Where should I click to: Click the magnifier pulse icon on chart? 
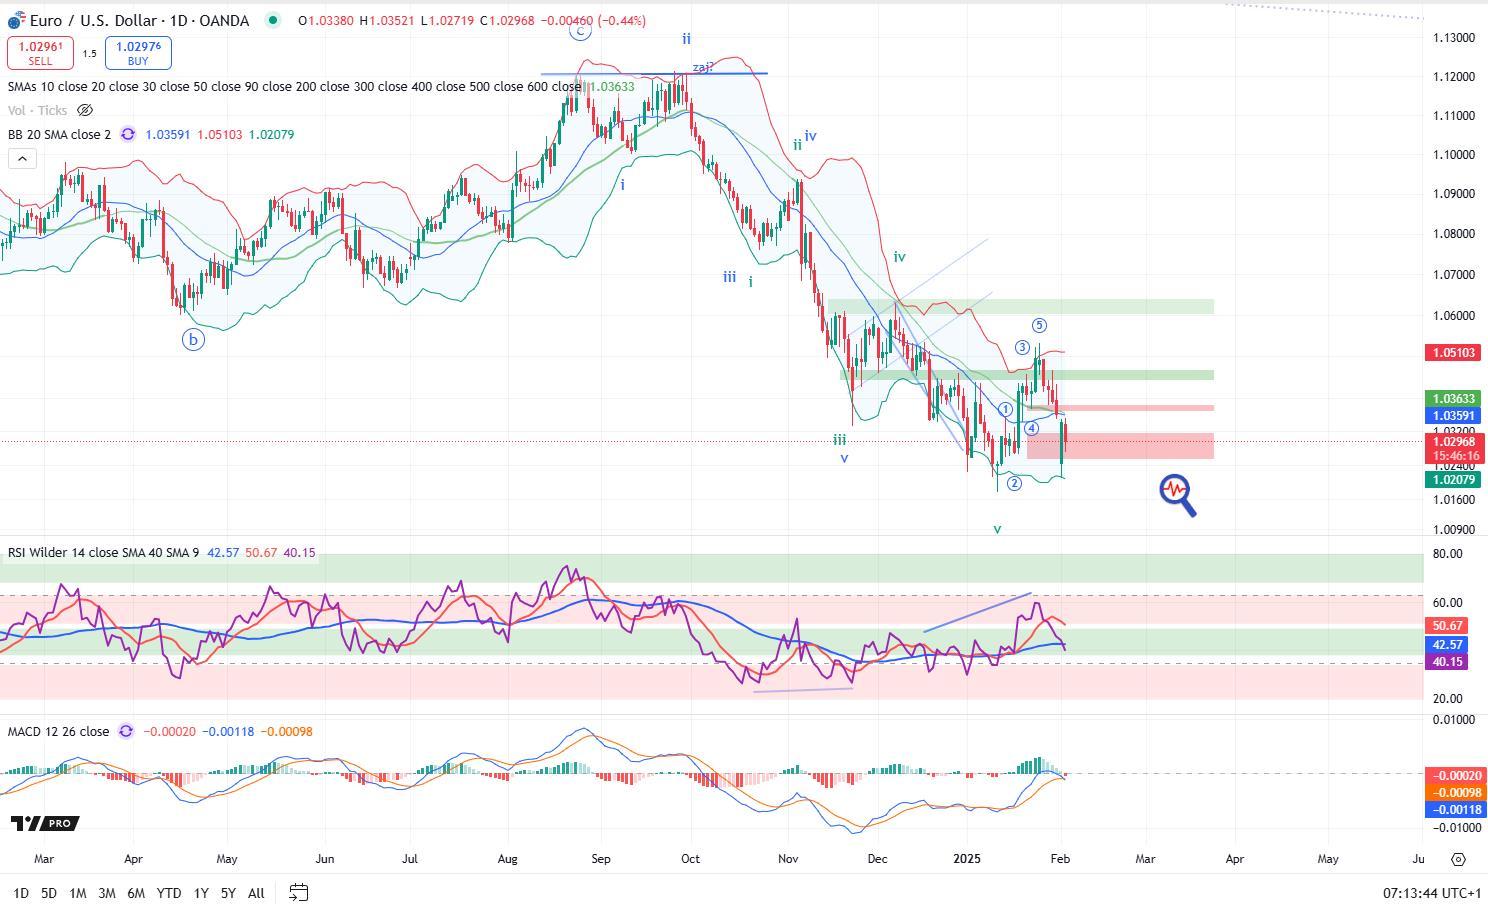pyautogui.click(x=1177, y=494)
